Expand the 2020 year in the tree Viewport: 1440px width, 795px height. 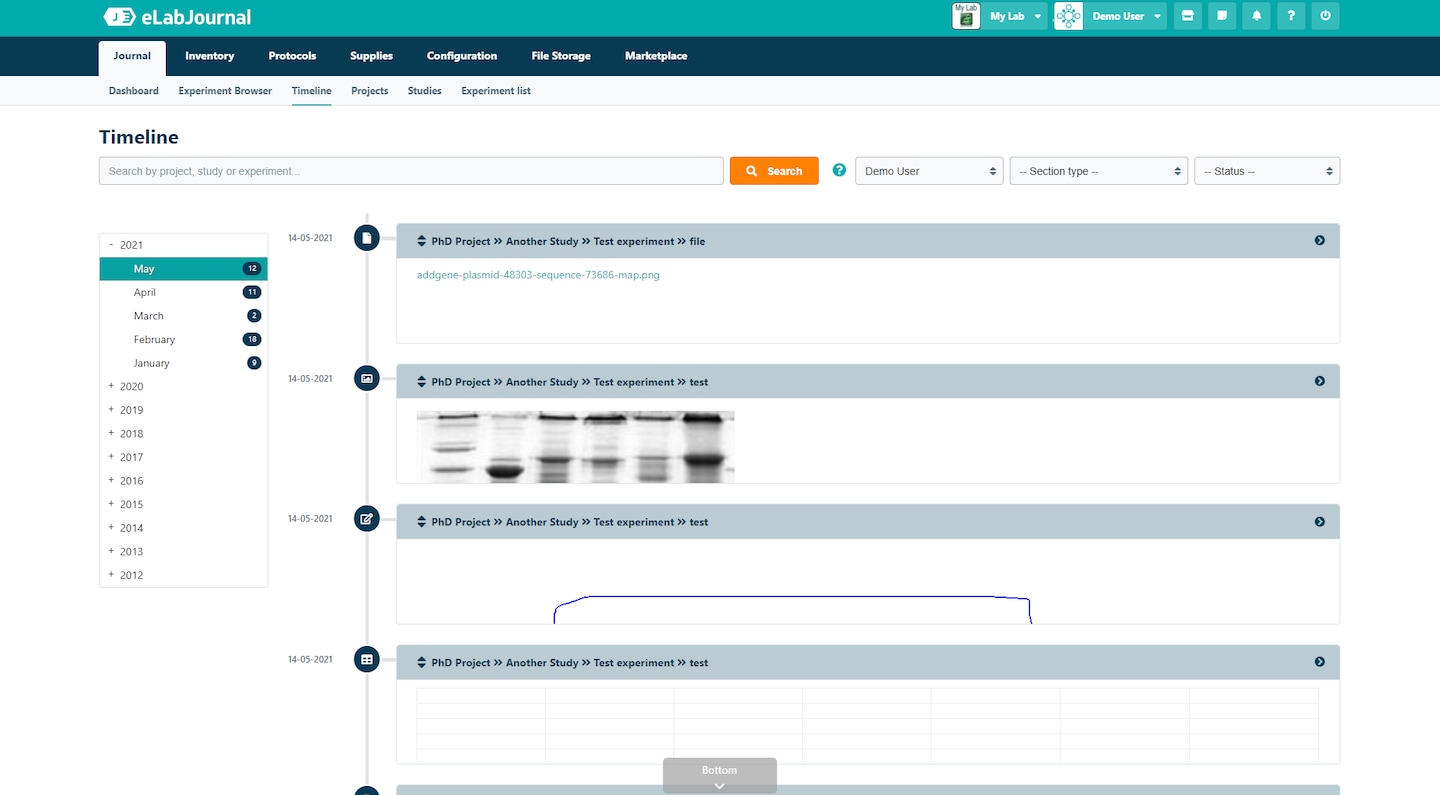click(111, 386)
